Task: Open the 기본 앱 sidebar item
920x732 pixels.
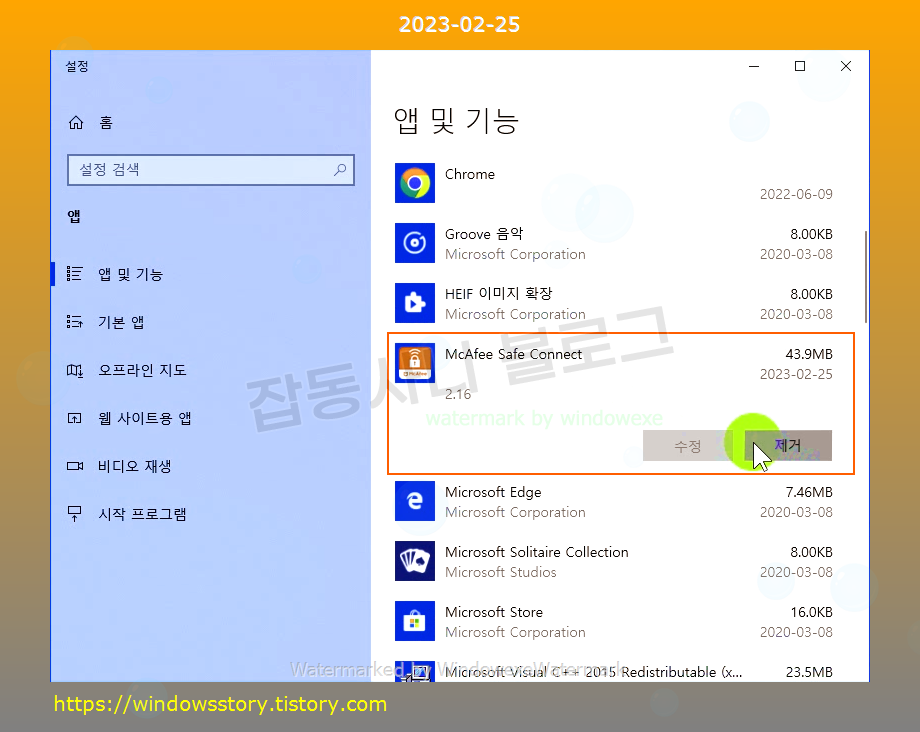Action: [x=211, y=322]
